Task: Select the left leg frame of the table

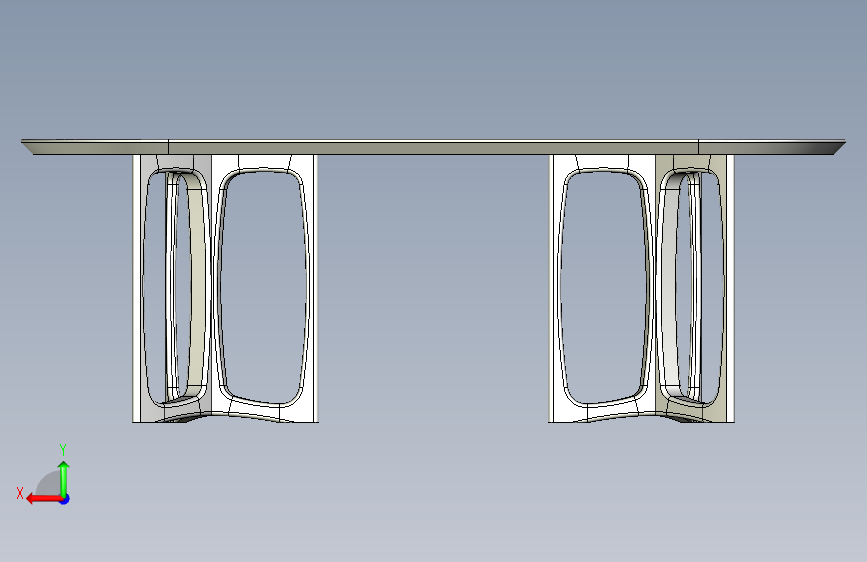Action: pyautogui.click(x=226, y=289)
